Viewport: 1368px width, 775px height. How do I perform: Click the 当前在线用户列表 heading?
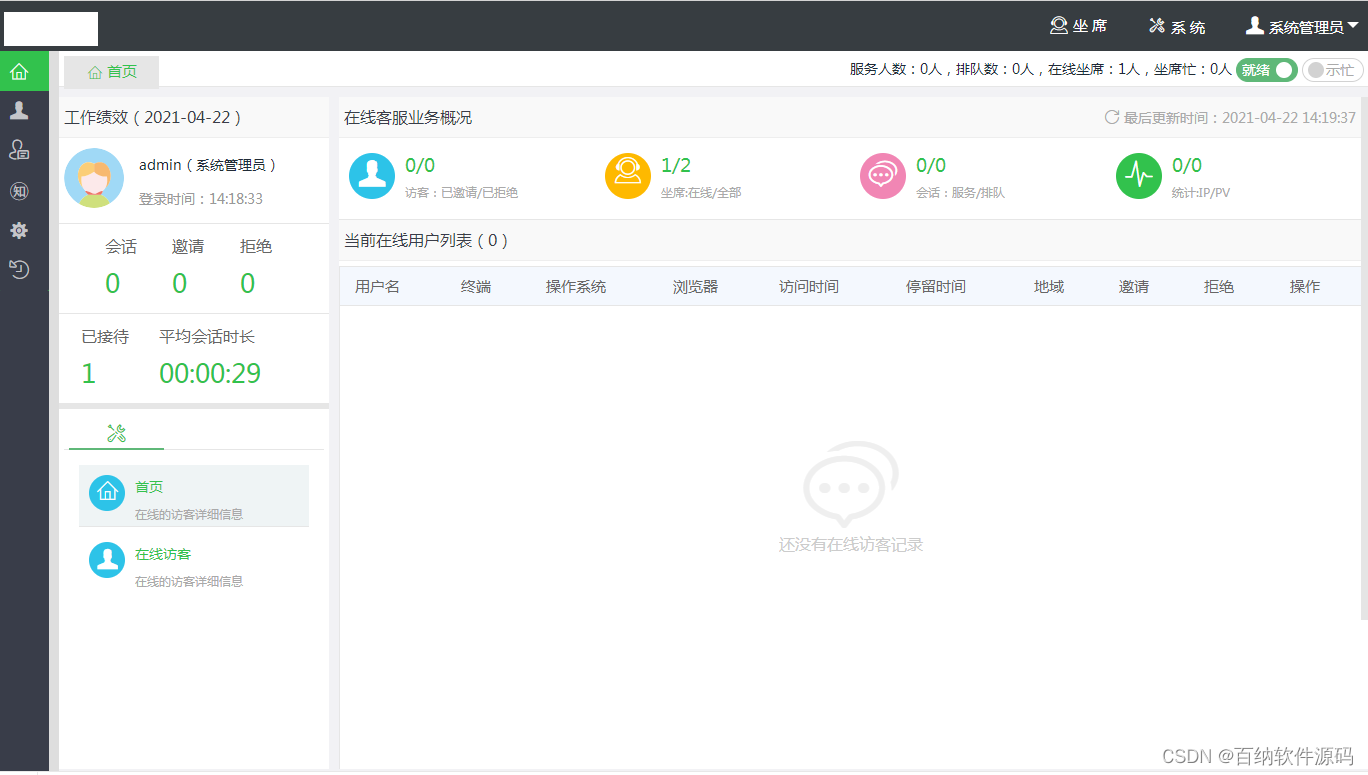427,241
